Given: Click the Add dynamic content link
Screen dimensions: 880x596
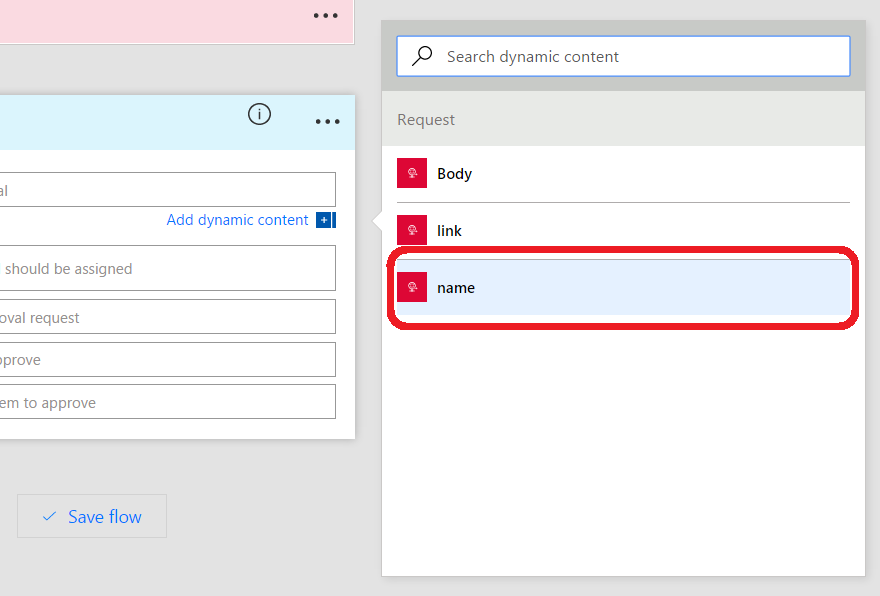Looking at the screenshot, I should coord(237,219).
